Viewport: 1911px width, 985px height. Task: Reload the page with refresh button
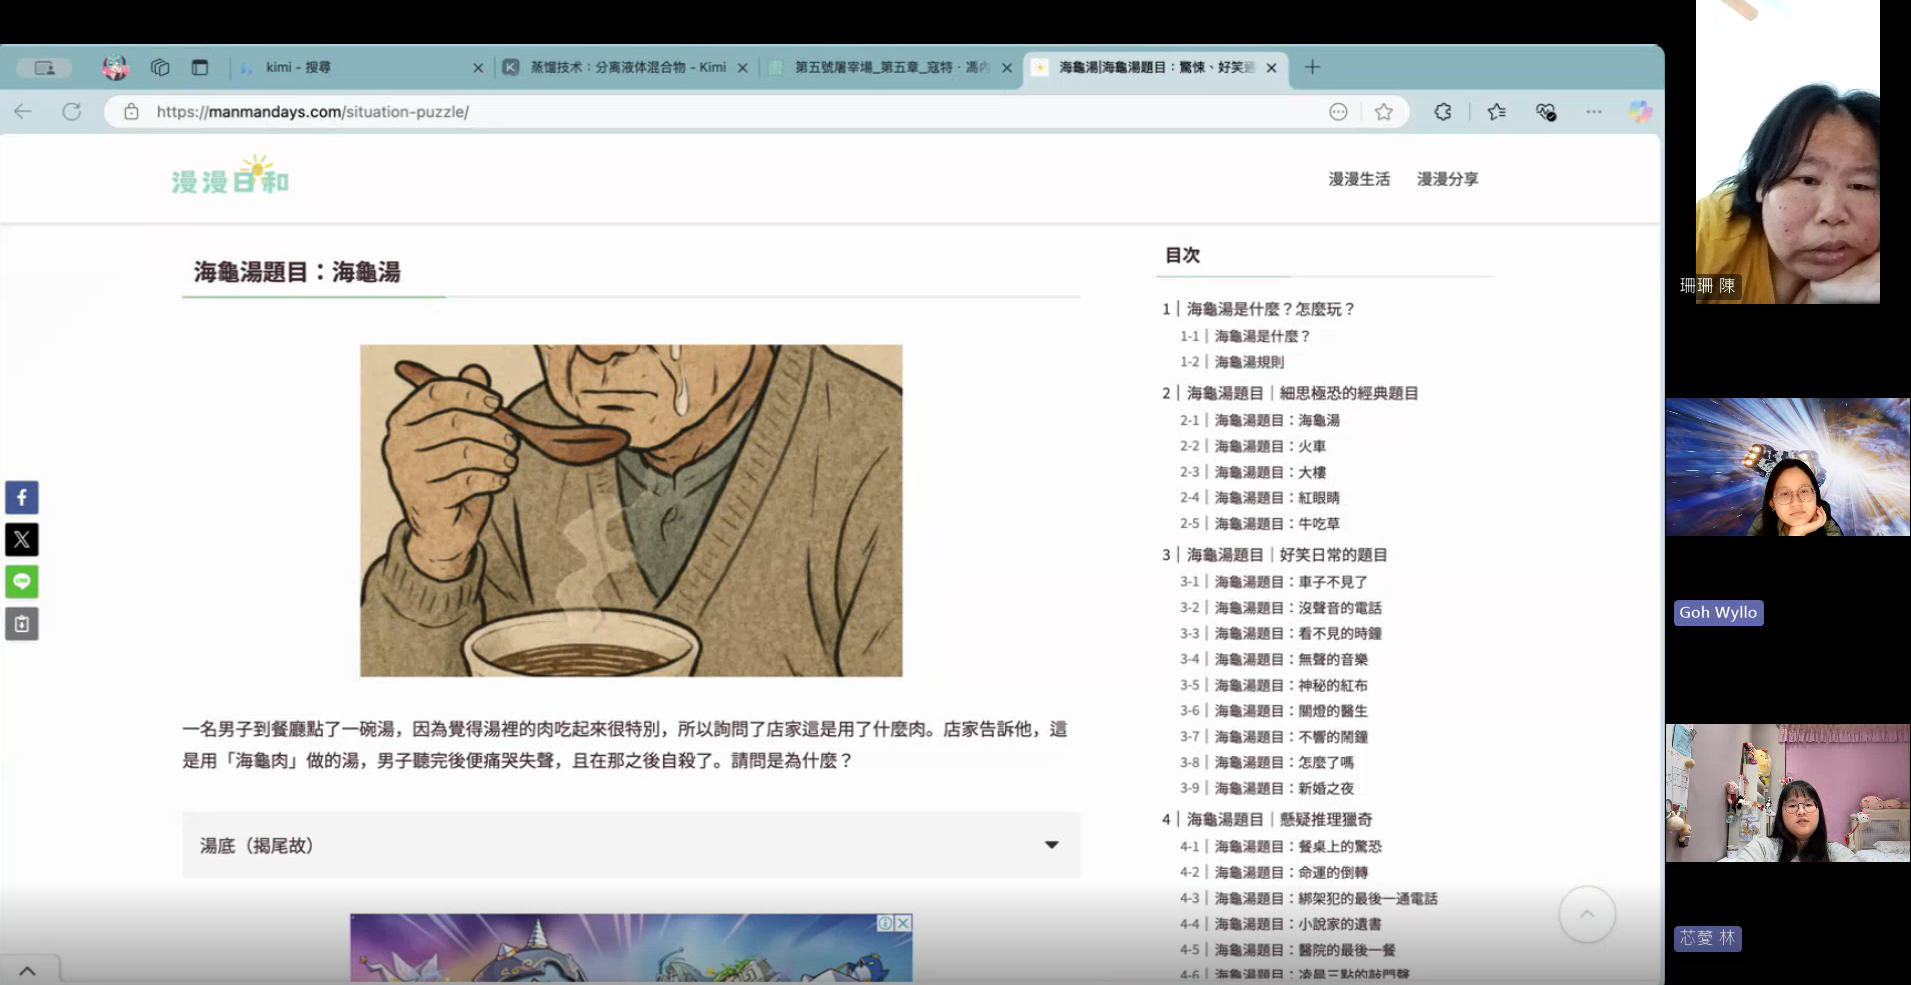72,112
